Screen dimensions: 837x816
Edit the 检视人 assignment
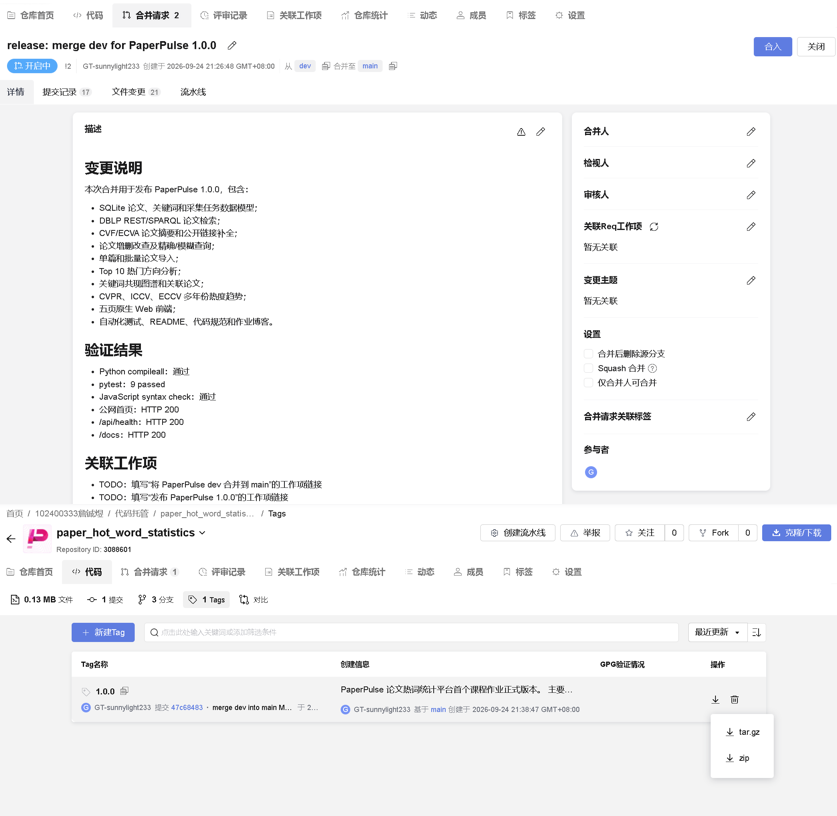pos(751,163)
